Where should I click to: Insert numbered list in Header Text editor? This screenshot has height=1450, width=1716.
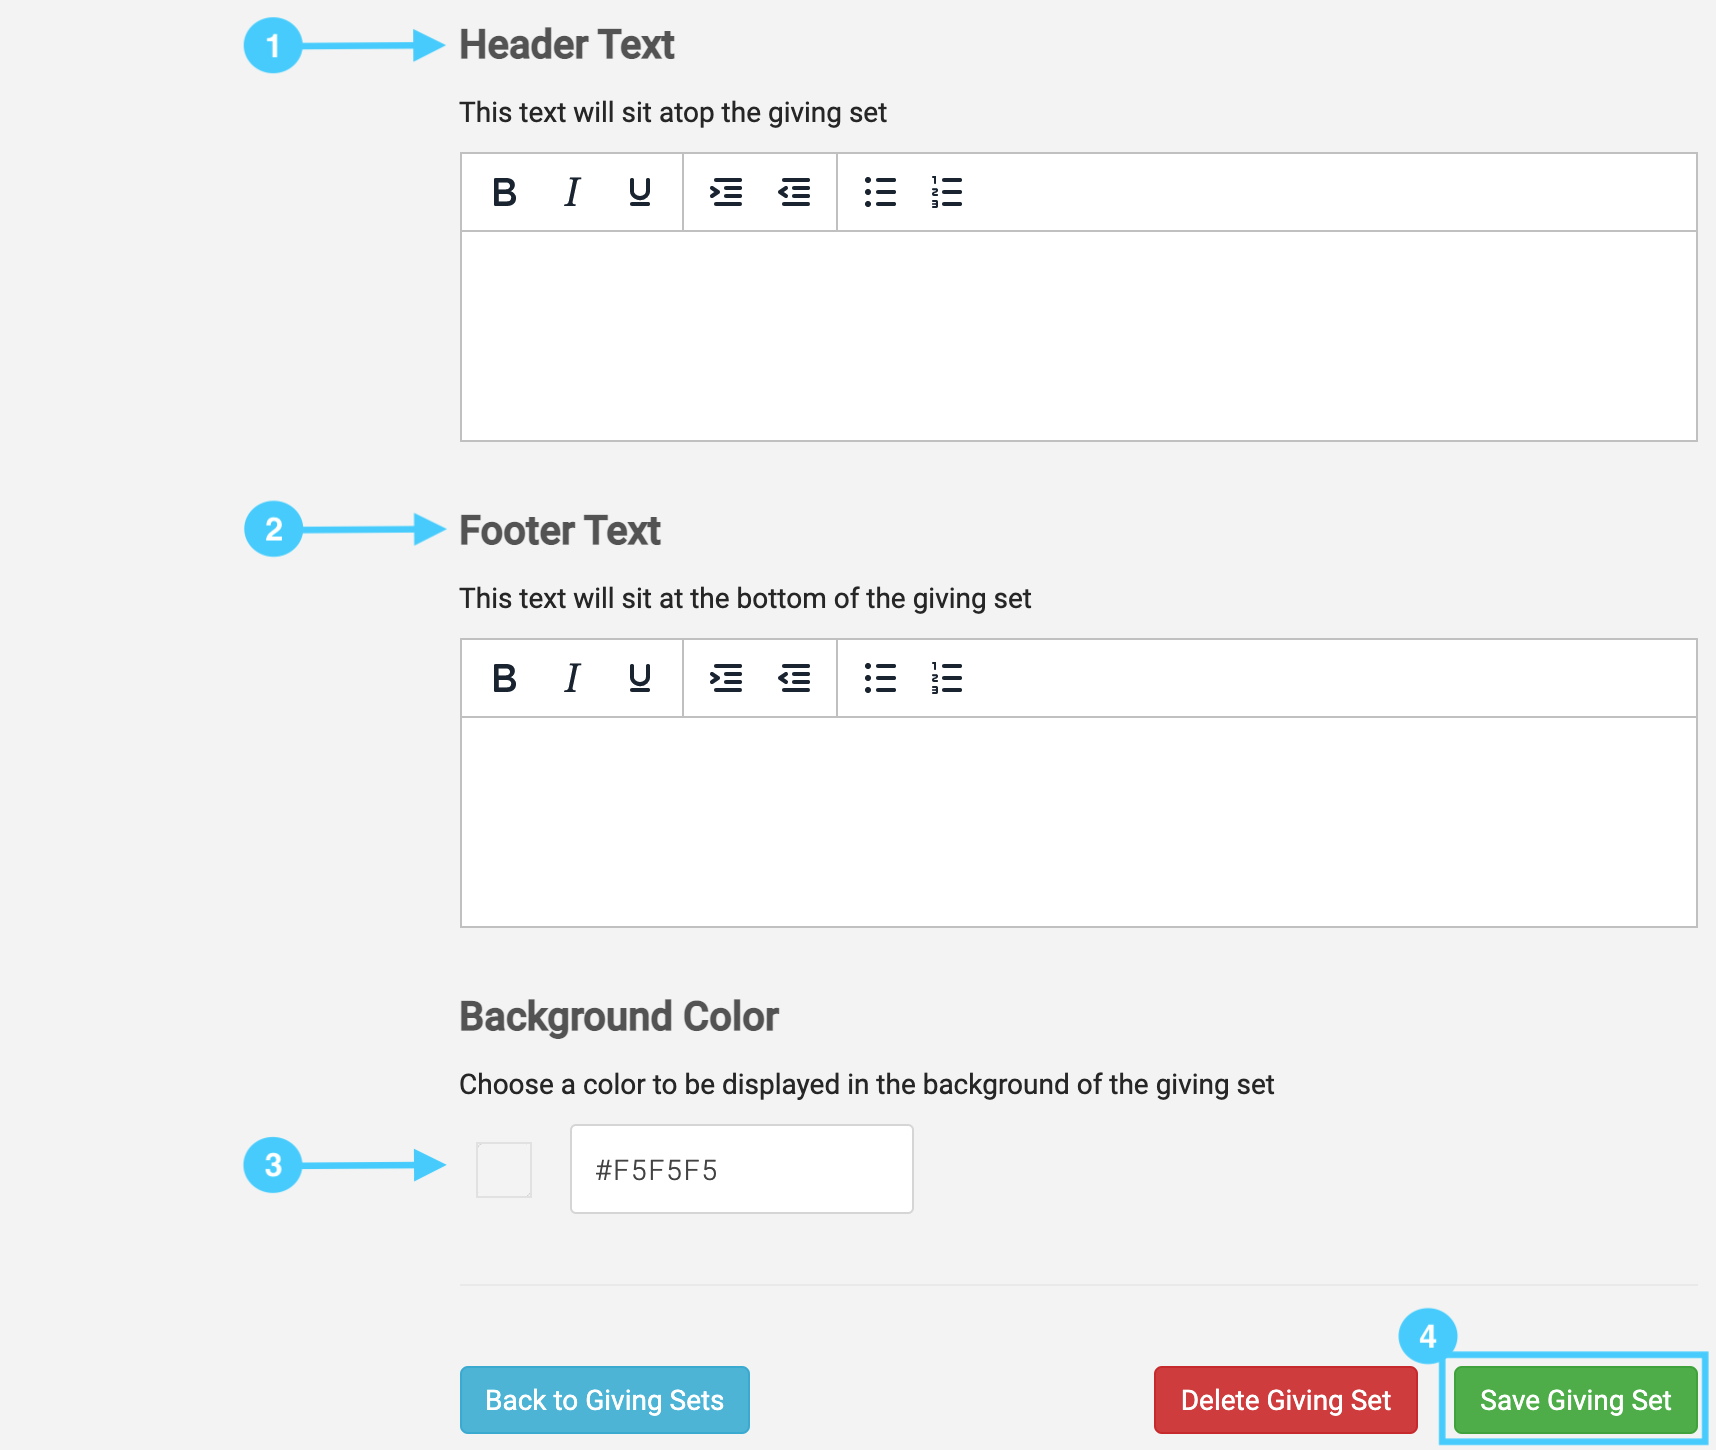click(946, 192)
